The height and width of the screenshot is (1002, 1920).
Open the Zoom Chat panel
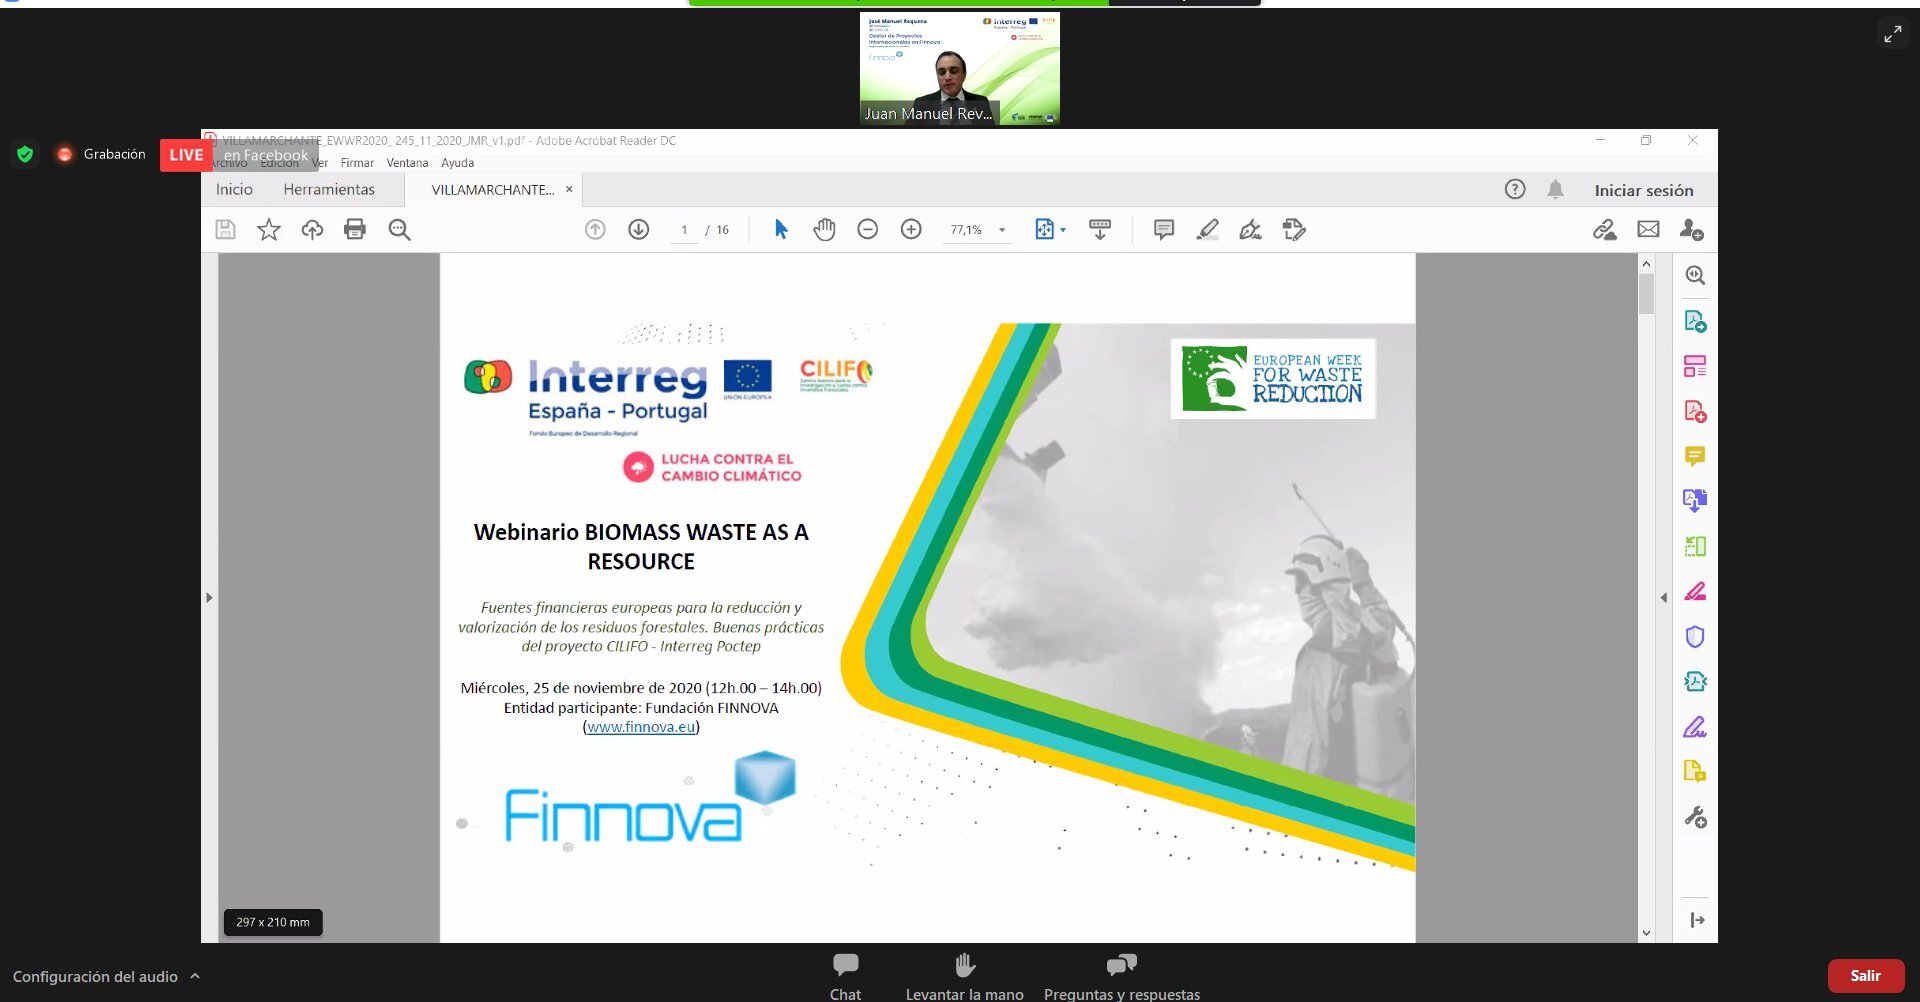[845, 976]
